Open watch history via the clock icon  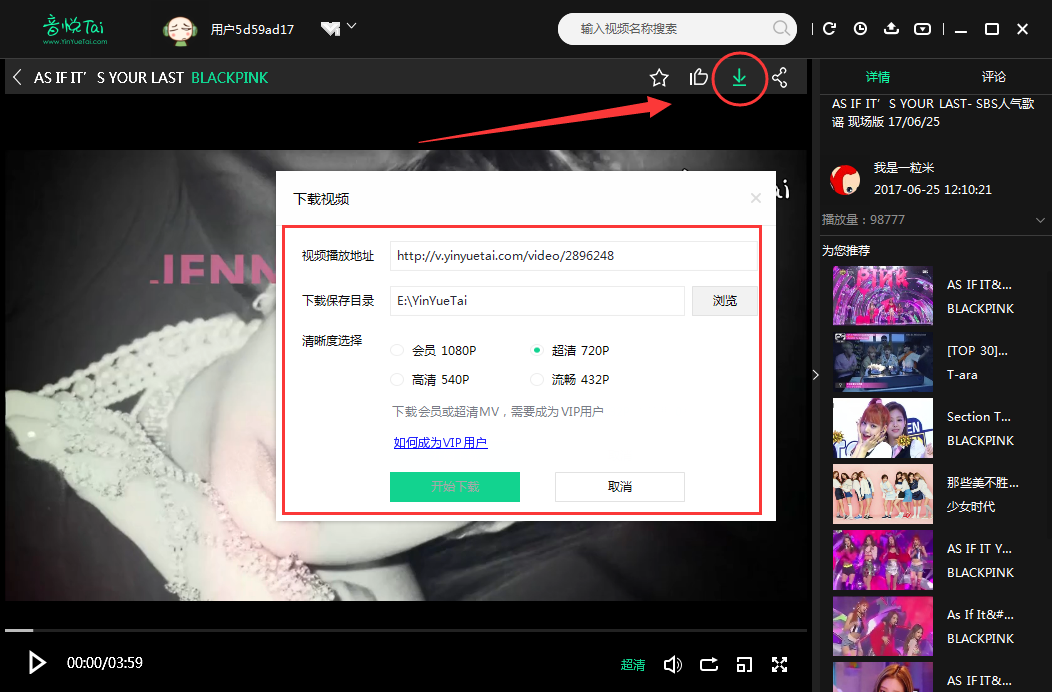860,29
